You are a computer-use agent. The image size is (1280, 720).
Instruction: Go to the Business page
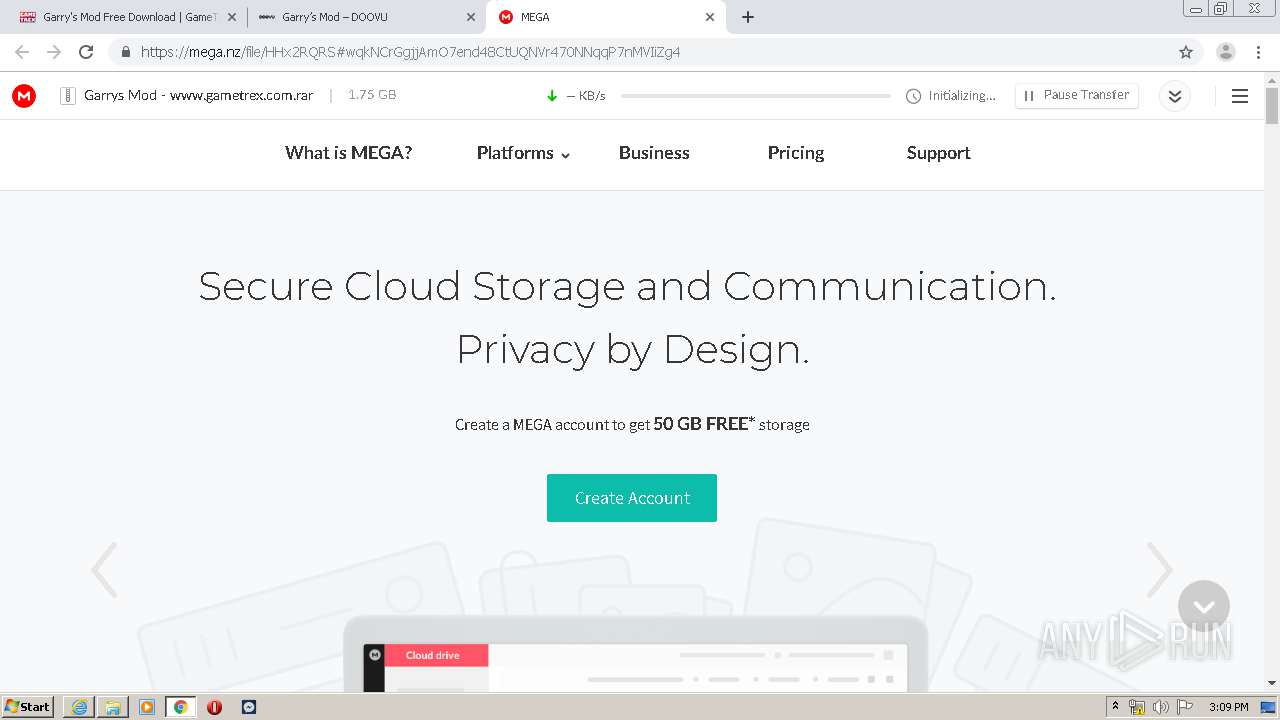click(654, 153)
